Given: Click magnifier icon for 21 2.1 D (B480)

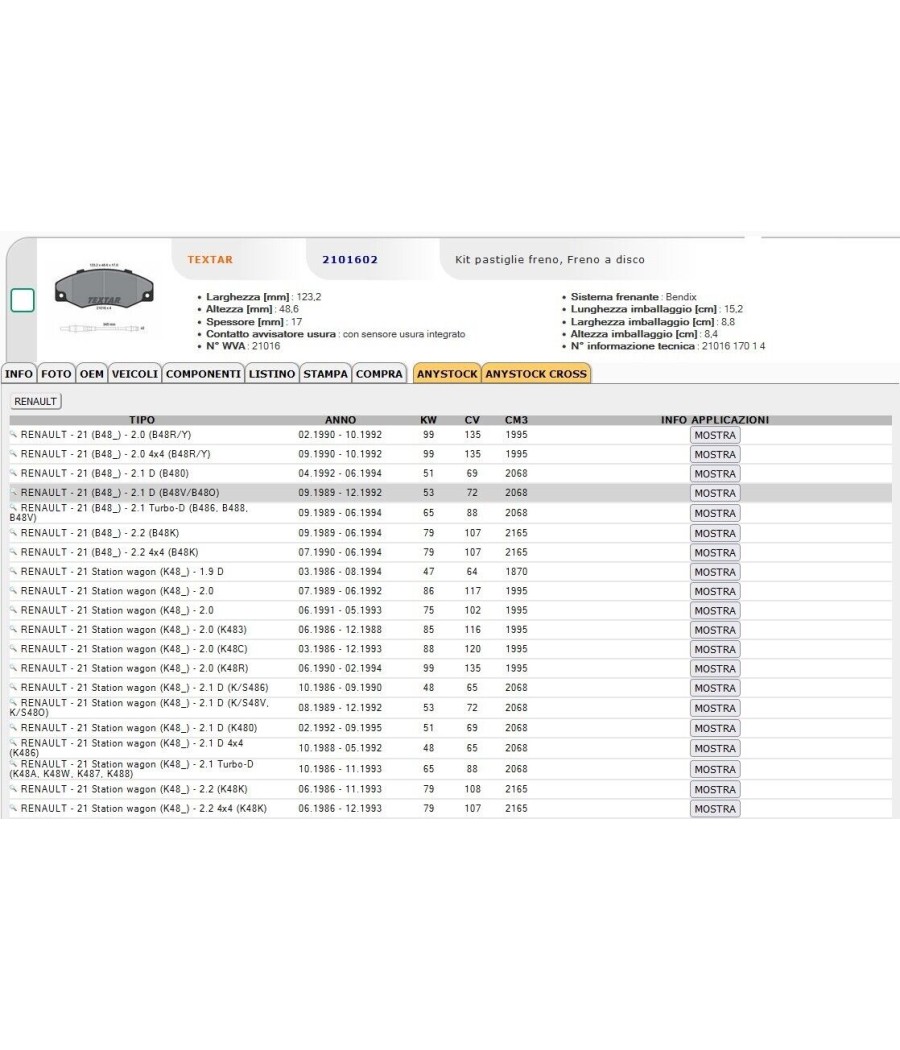Looking at the screenshot, I should point(13,473).
